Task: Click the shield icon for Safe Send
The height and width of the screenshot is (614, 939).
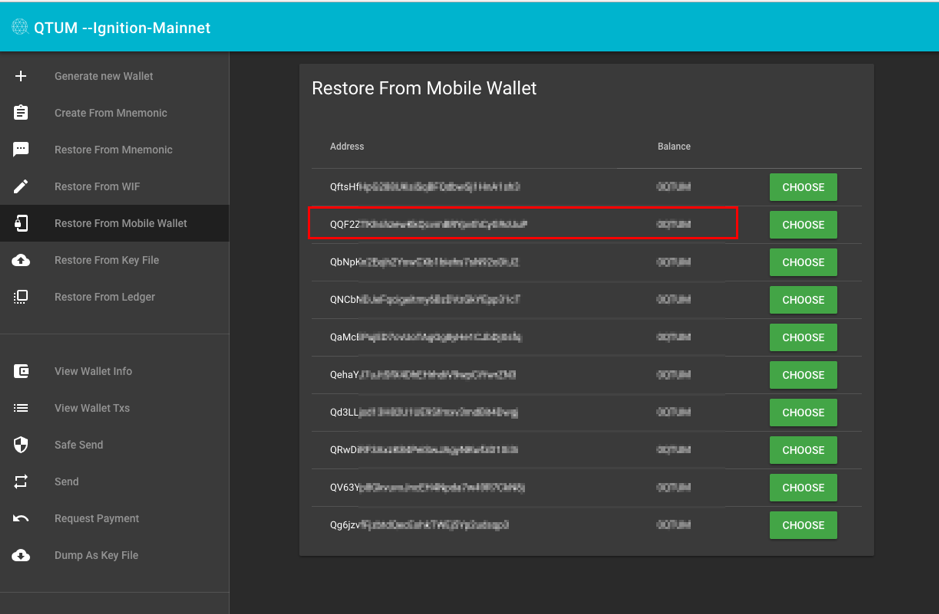Action: [21, 444]
